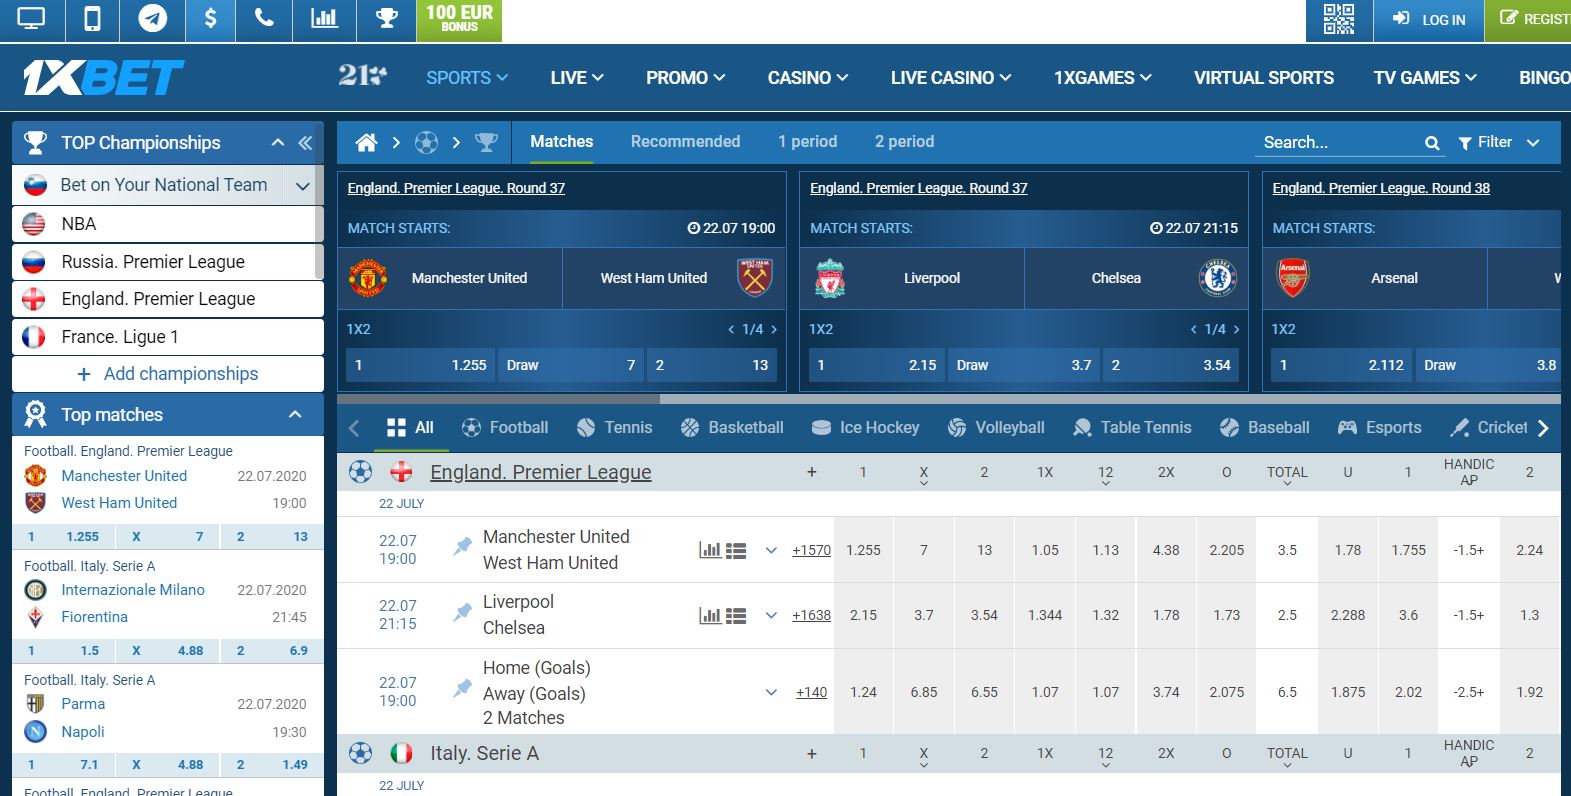
Task: Open the Filter dropdown
Action: pos(1498,142)
